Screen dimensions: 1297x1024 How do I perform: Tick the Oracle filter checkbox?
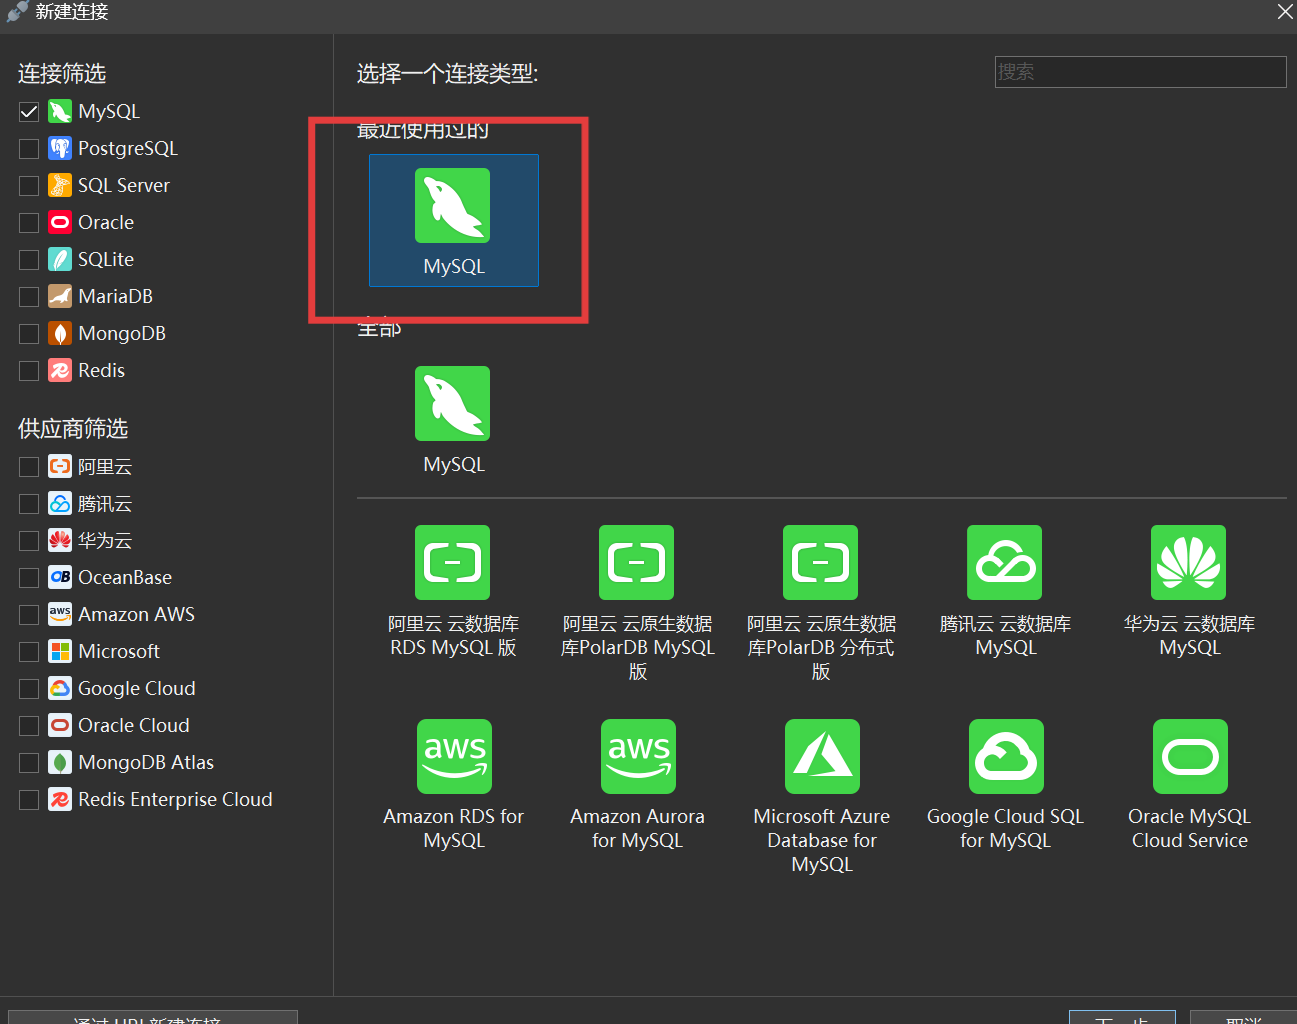[x=29, y=223]
